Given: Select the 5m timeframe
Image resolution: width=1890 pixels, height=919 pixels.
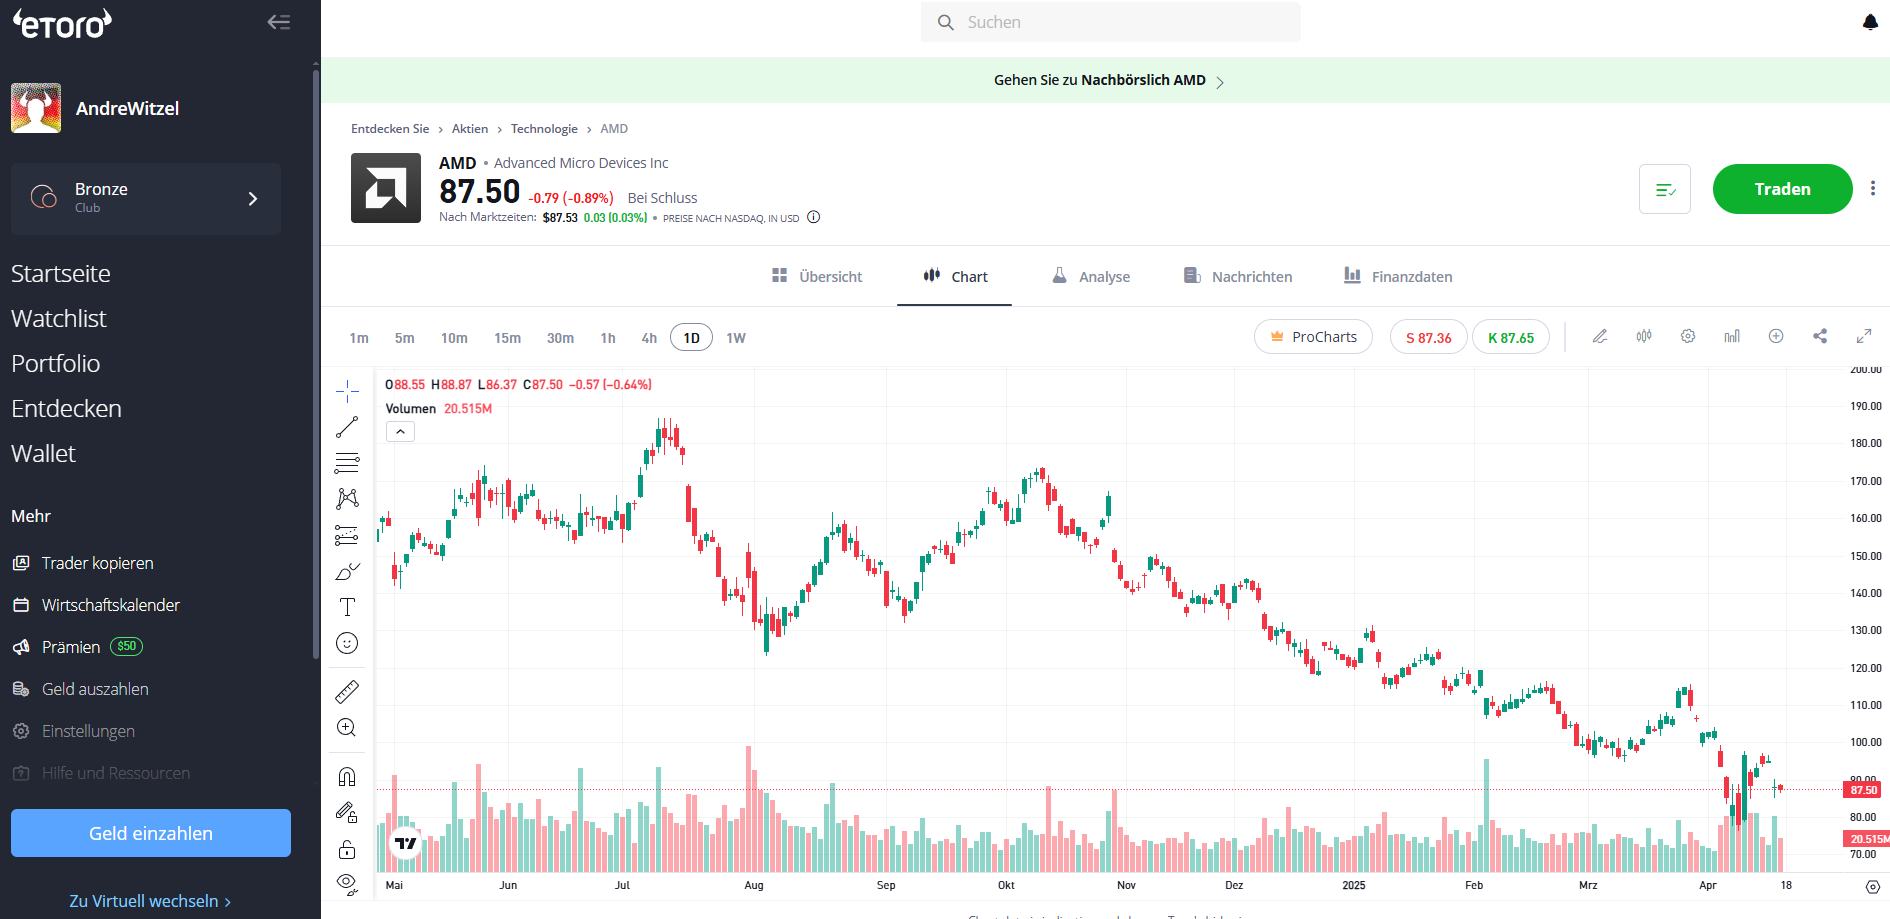Looking at the screenshot, I should pos(404,338).
